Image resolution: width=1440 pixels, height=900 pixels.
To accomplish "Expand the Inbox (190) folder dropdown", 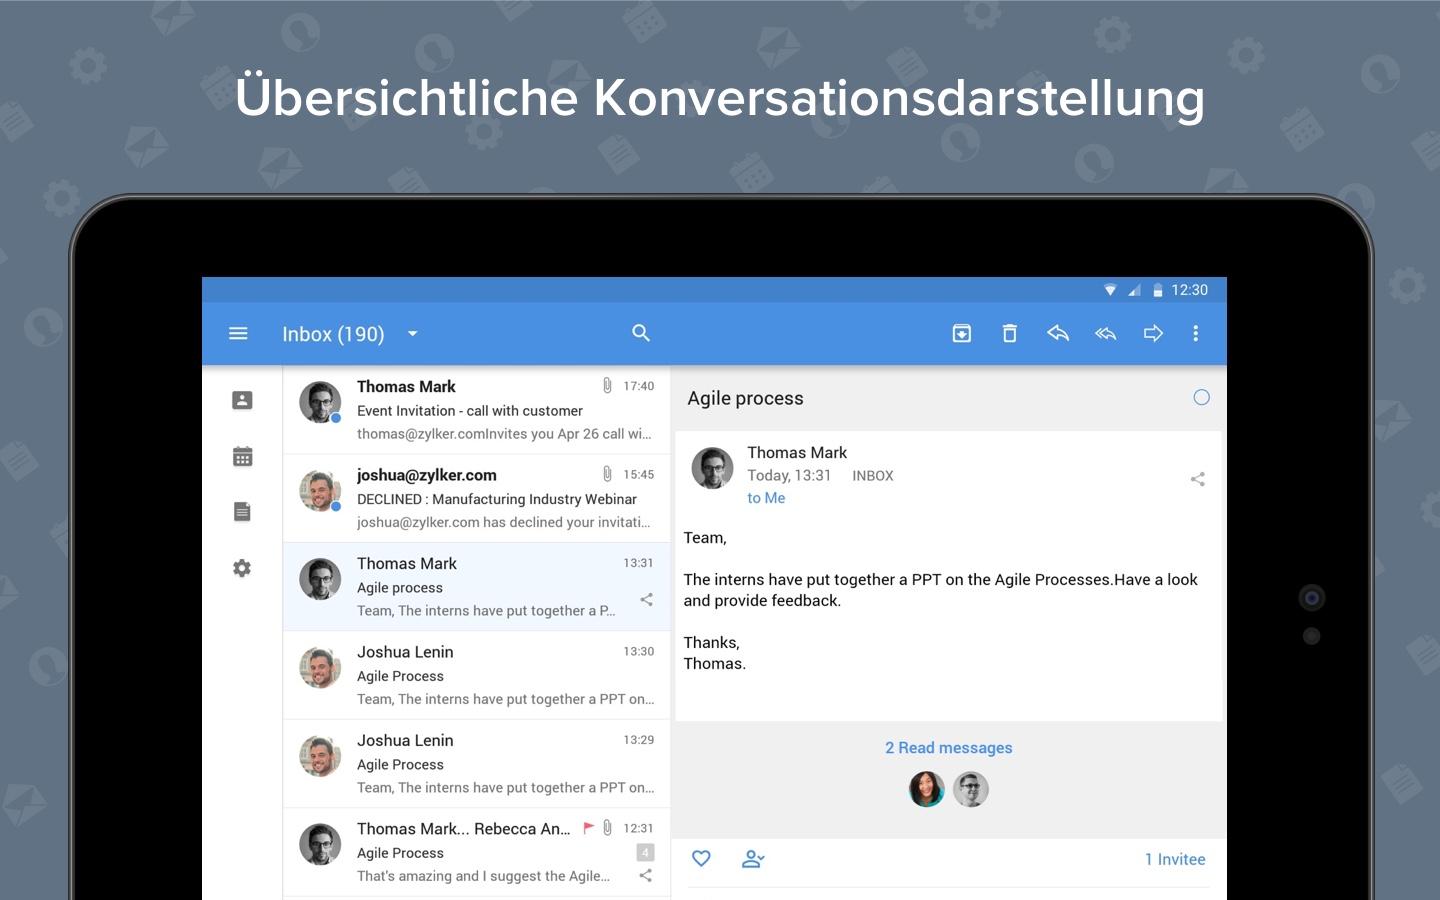I will pos(412,334).
